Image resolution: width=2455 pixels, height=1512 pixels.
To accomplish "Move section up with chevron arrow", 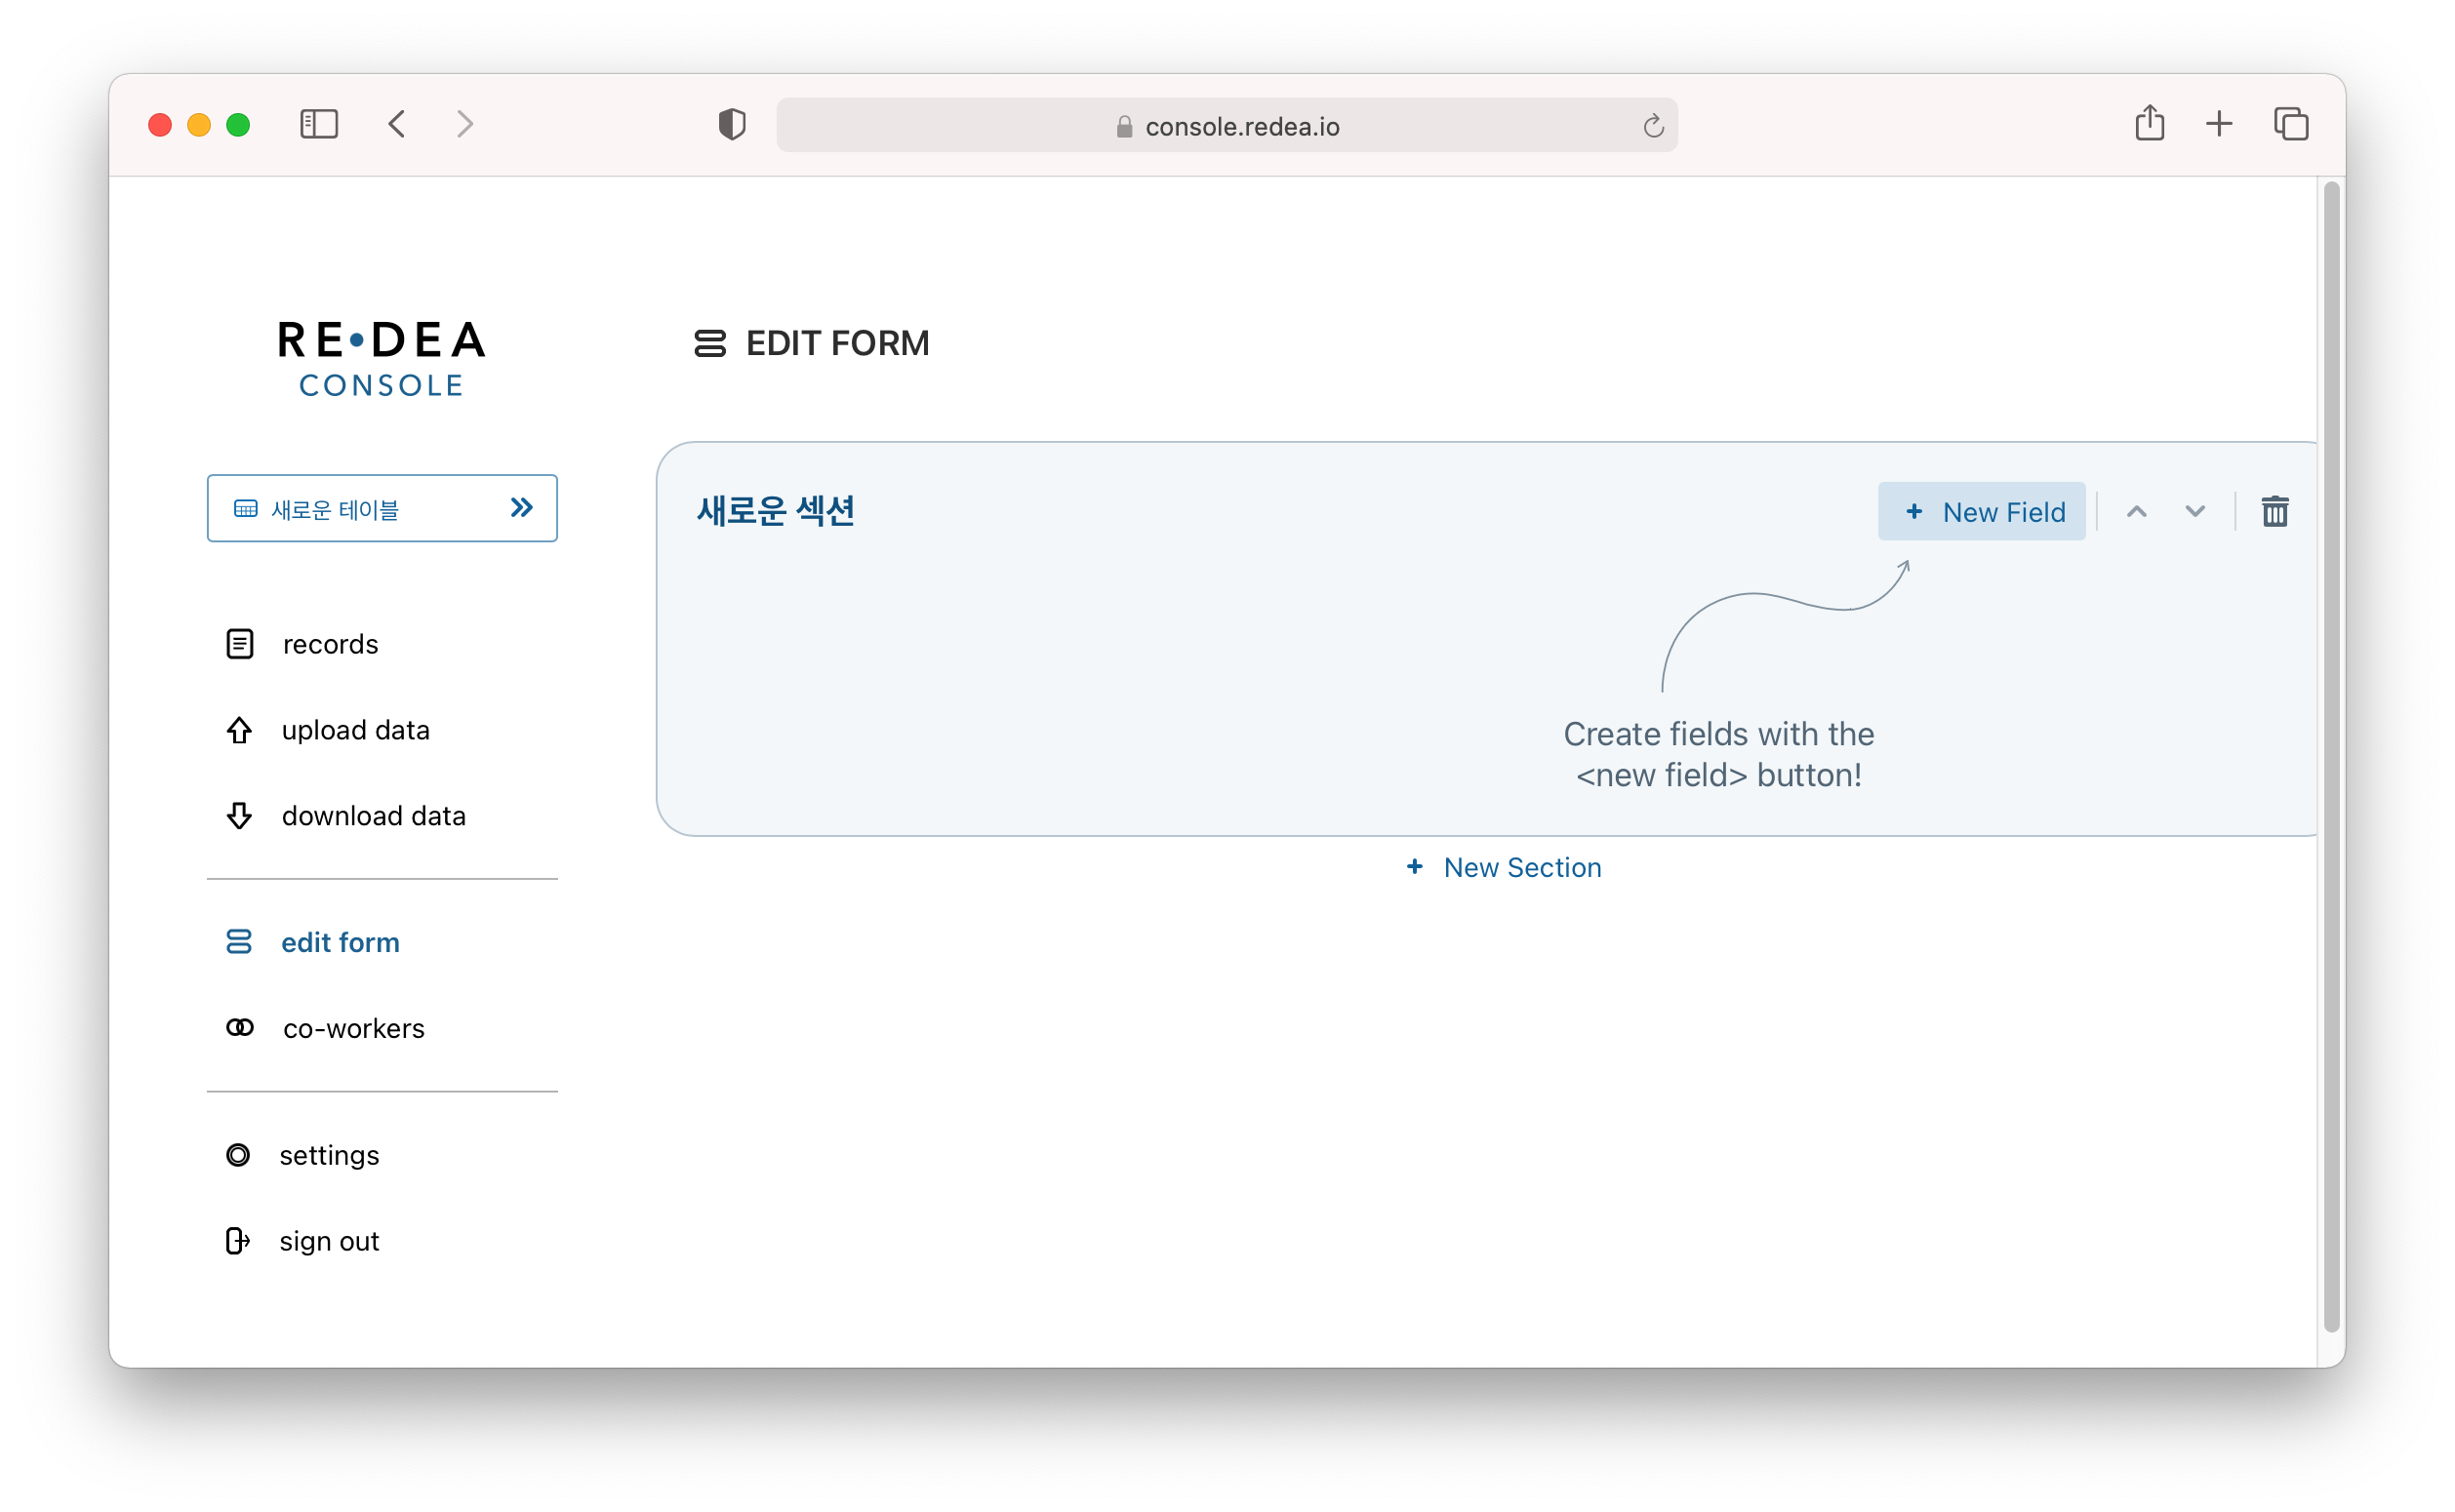I will tap(2136, 512).
